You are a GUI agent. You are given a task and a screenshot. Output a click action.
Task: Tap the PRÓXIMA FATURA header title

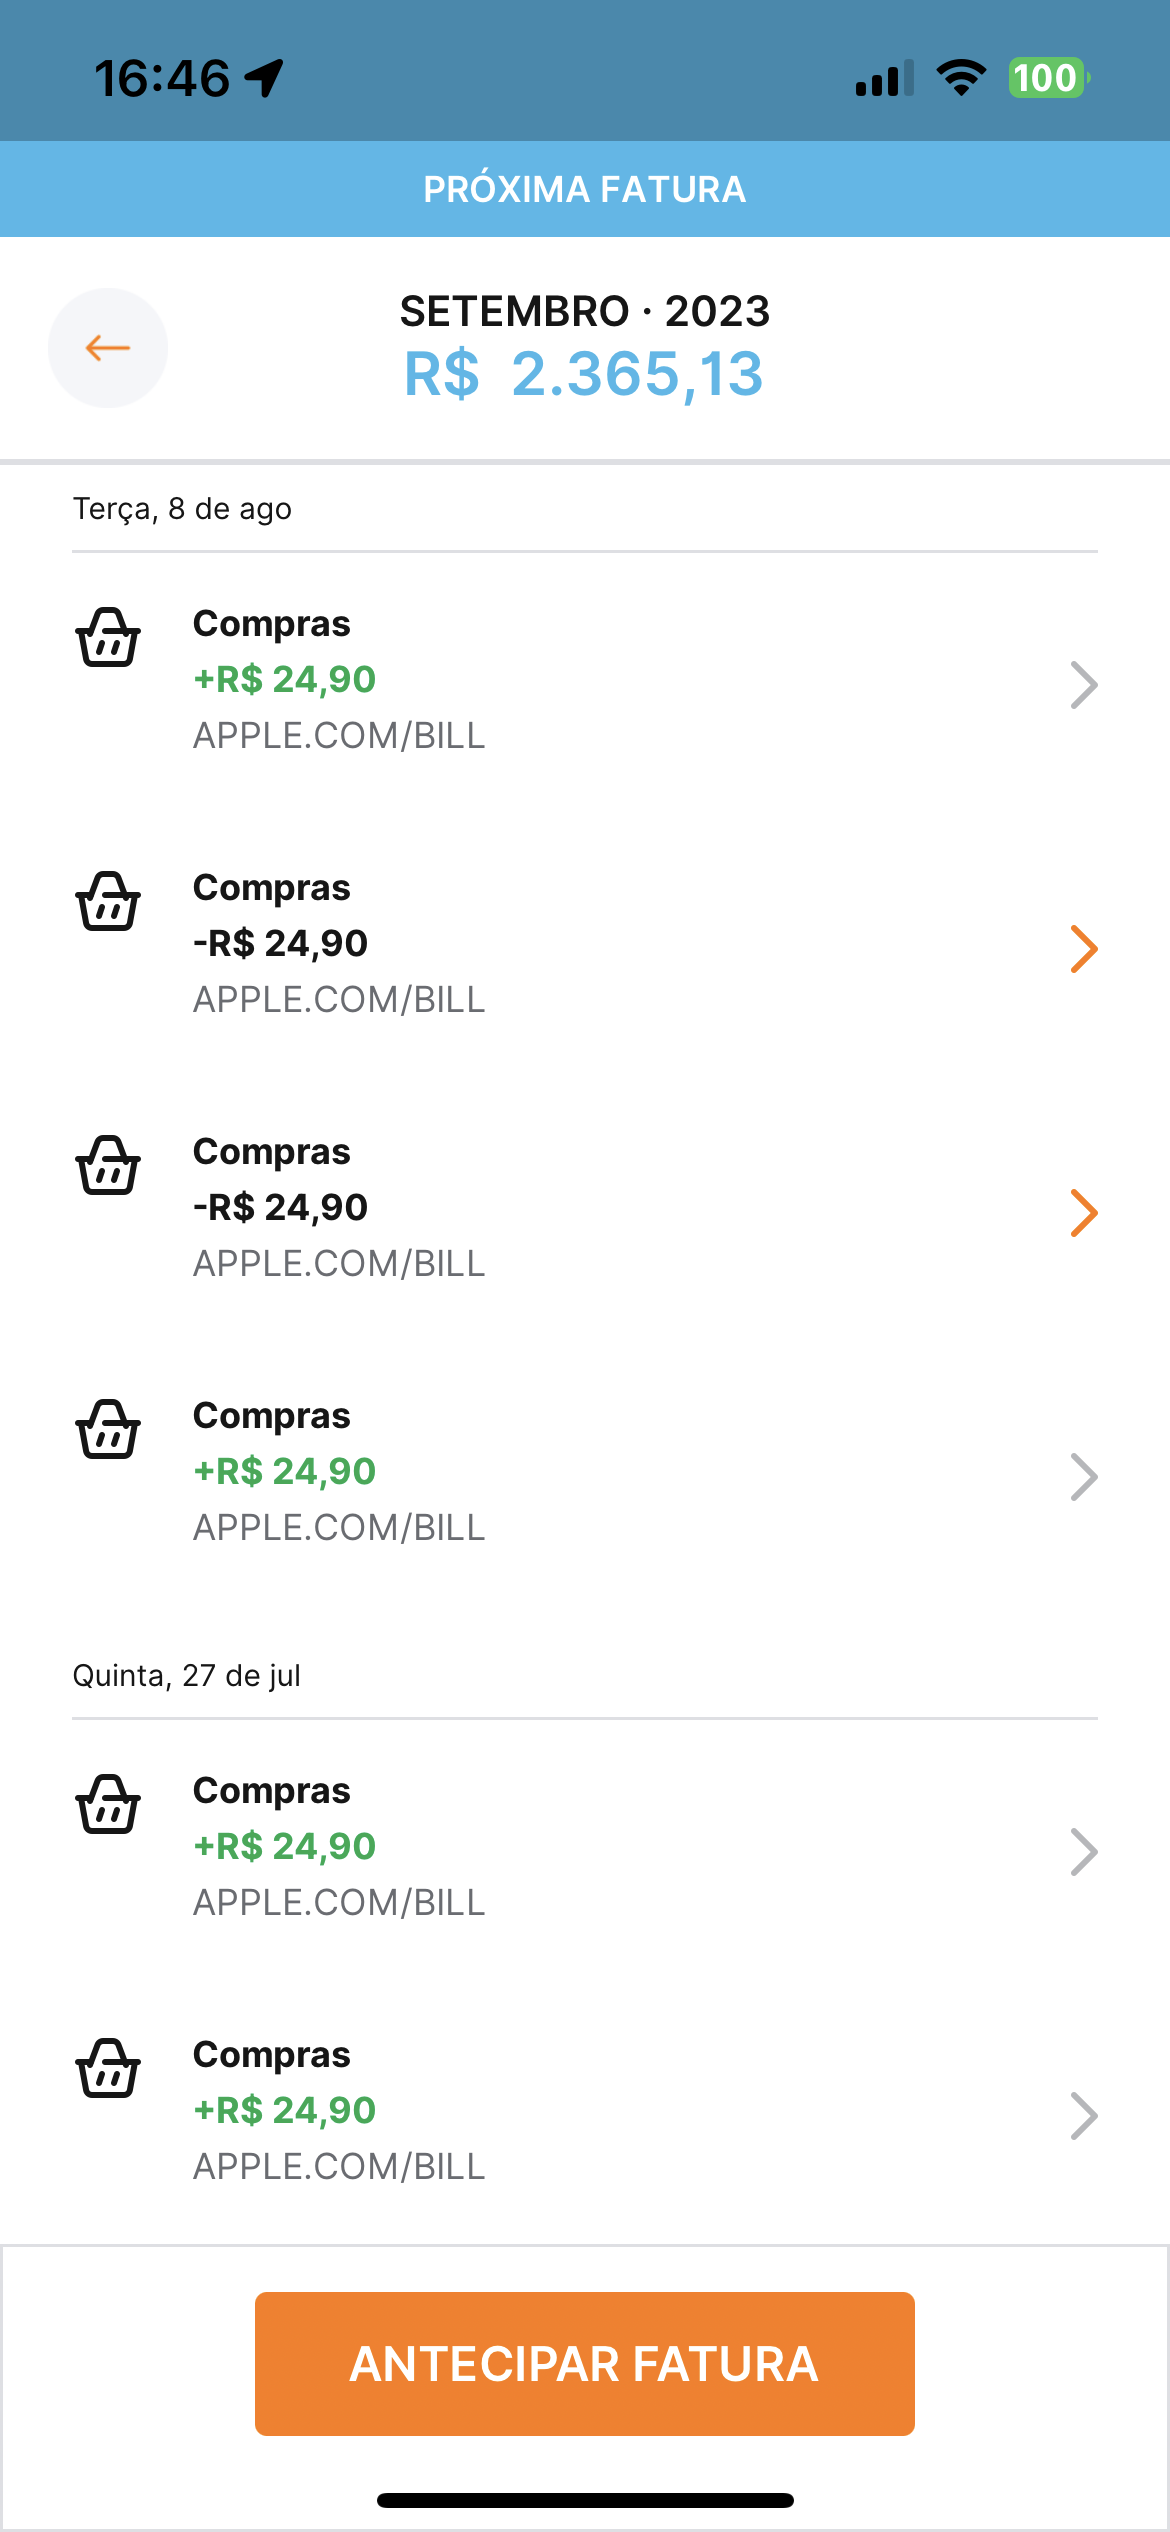[585, 189]
